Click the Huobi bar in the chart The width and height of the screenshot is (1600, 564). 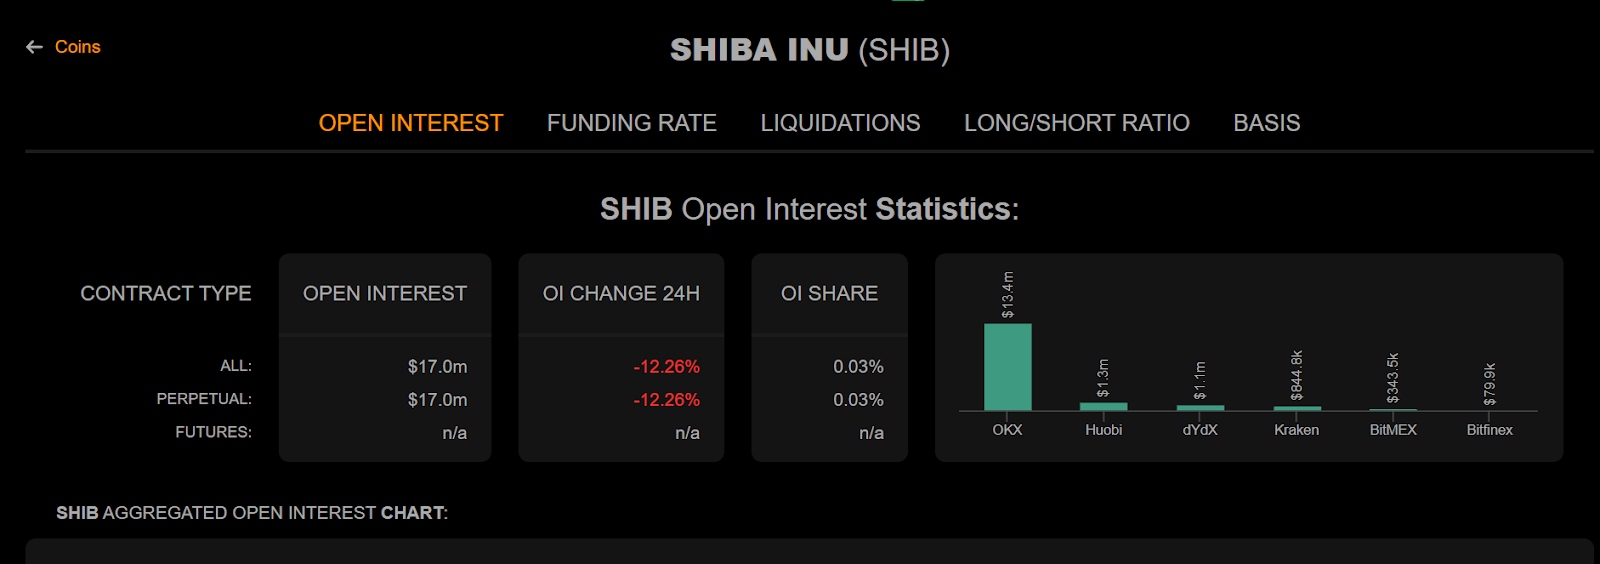click(x=1103, y=406)
